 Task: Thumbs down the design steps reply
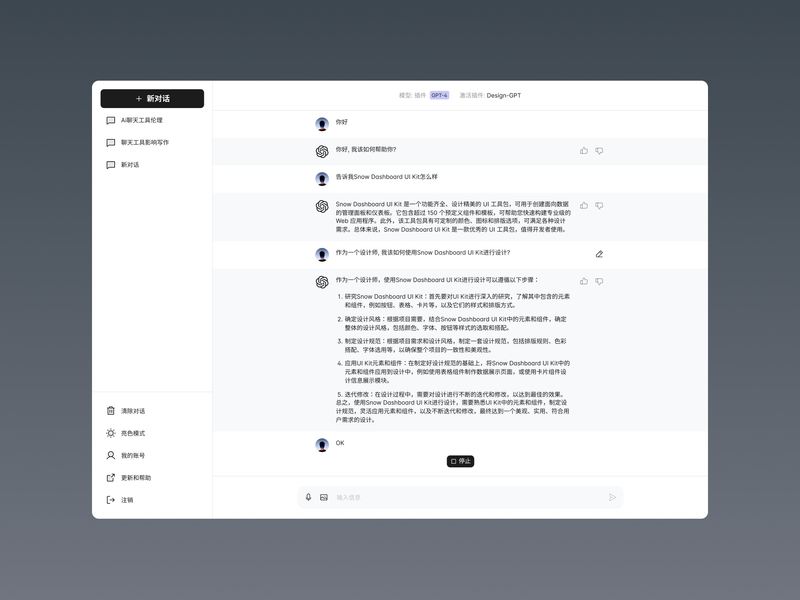(599, 281)
